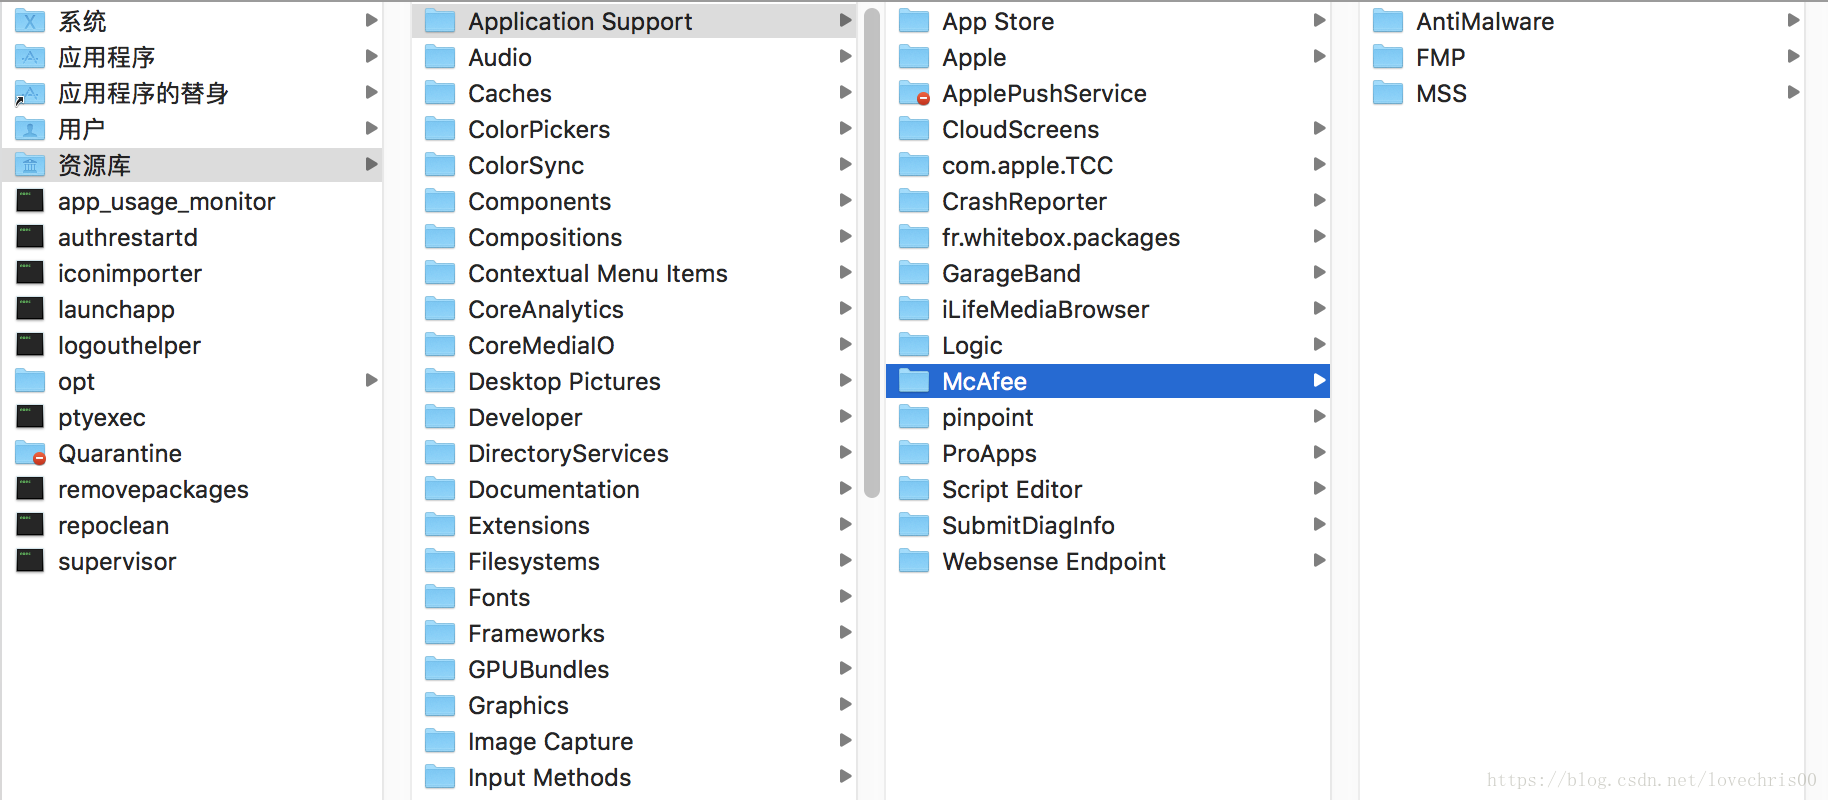The image size is (1828, 800).
Task: Click the 应用程序 folder icon
Action: tap(30, 57)
